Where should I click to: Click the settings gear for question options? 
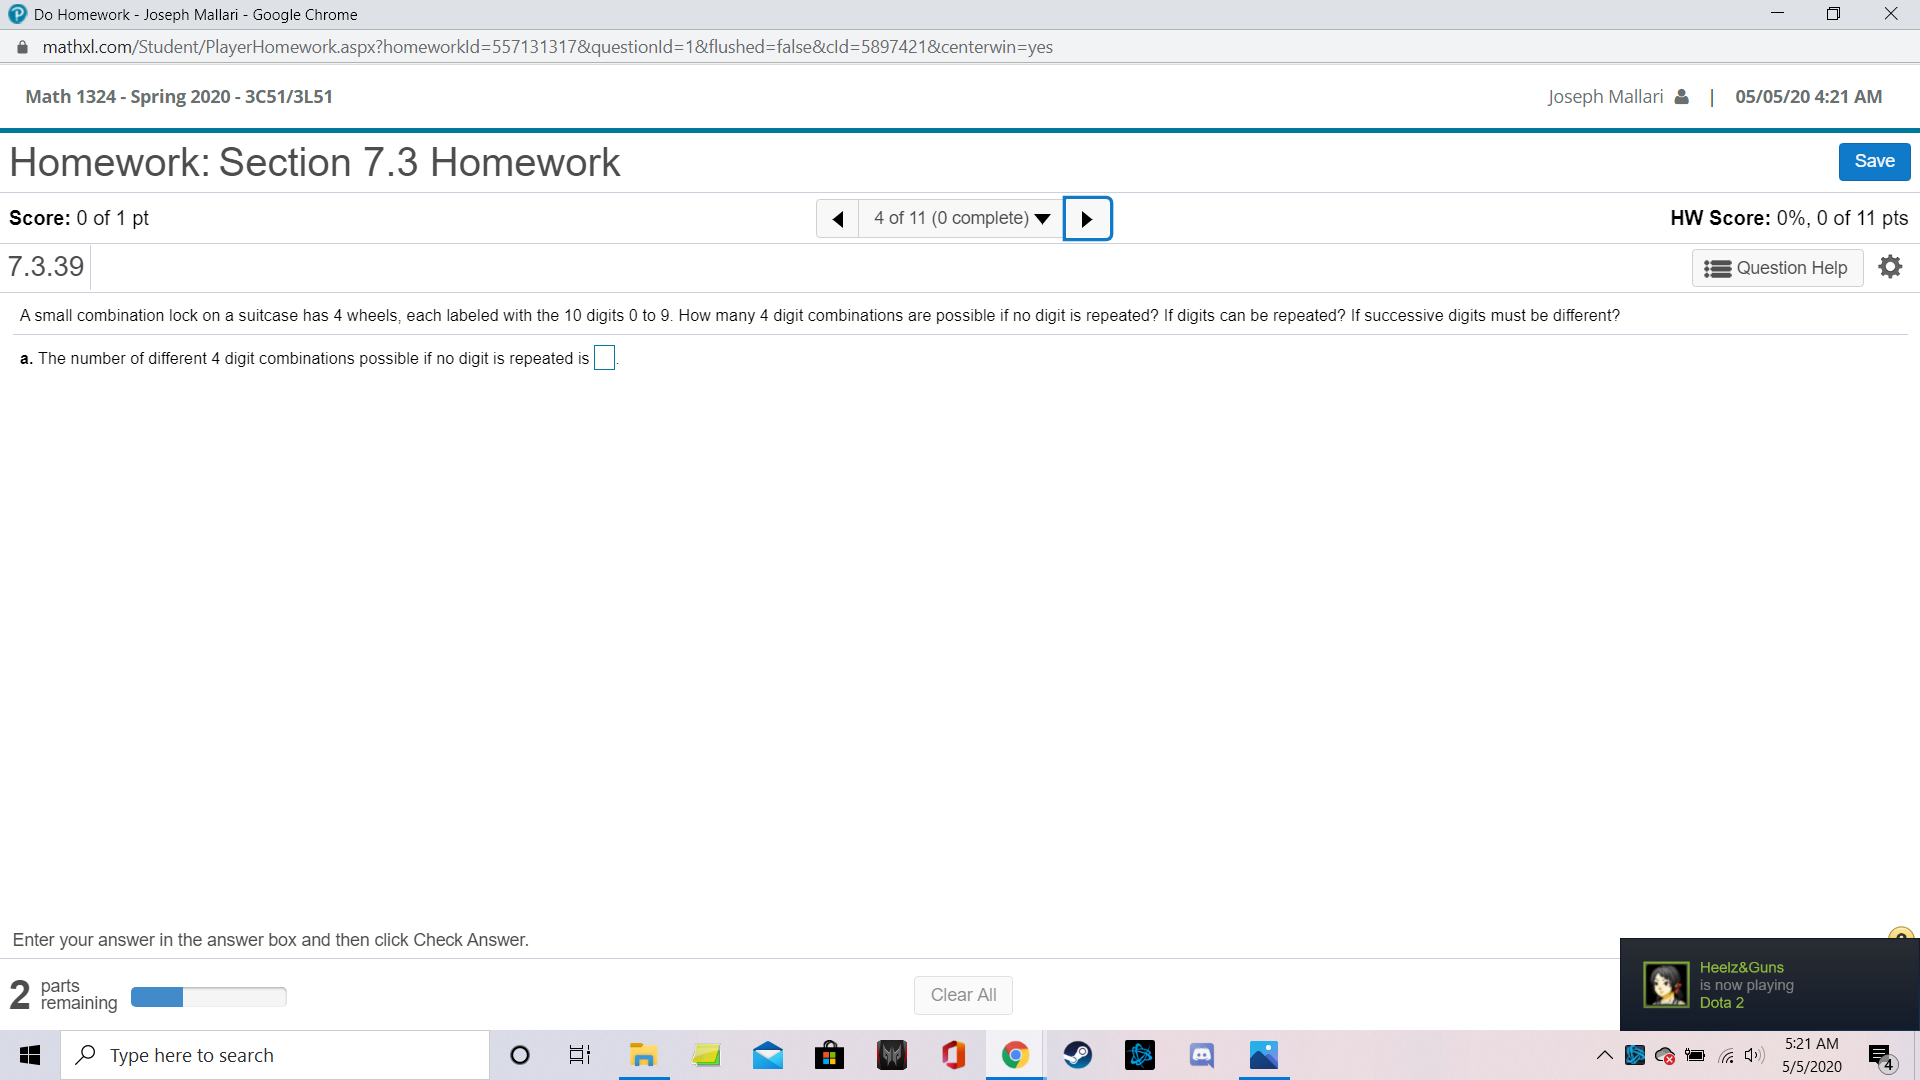click(x=1890, y=266)
